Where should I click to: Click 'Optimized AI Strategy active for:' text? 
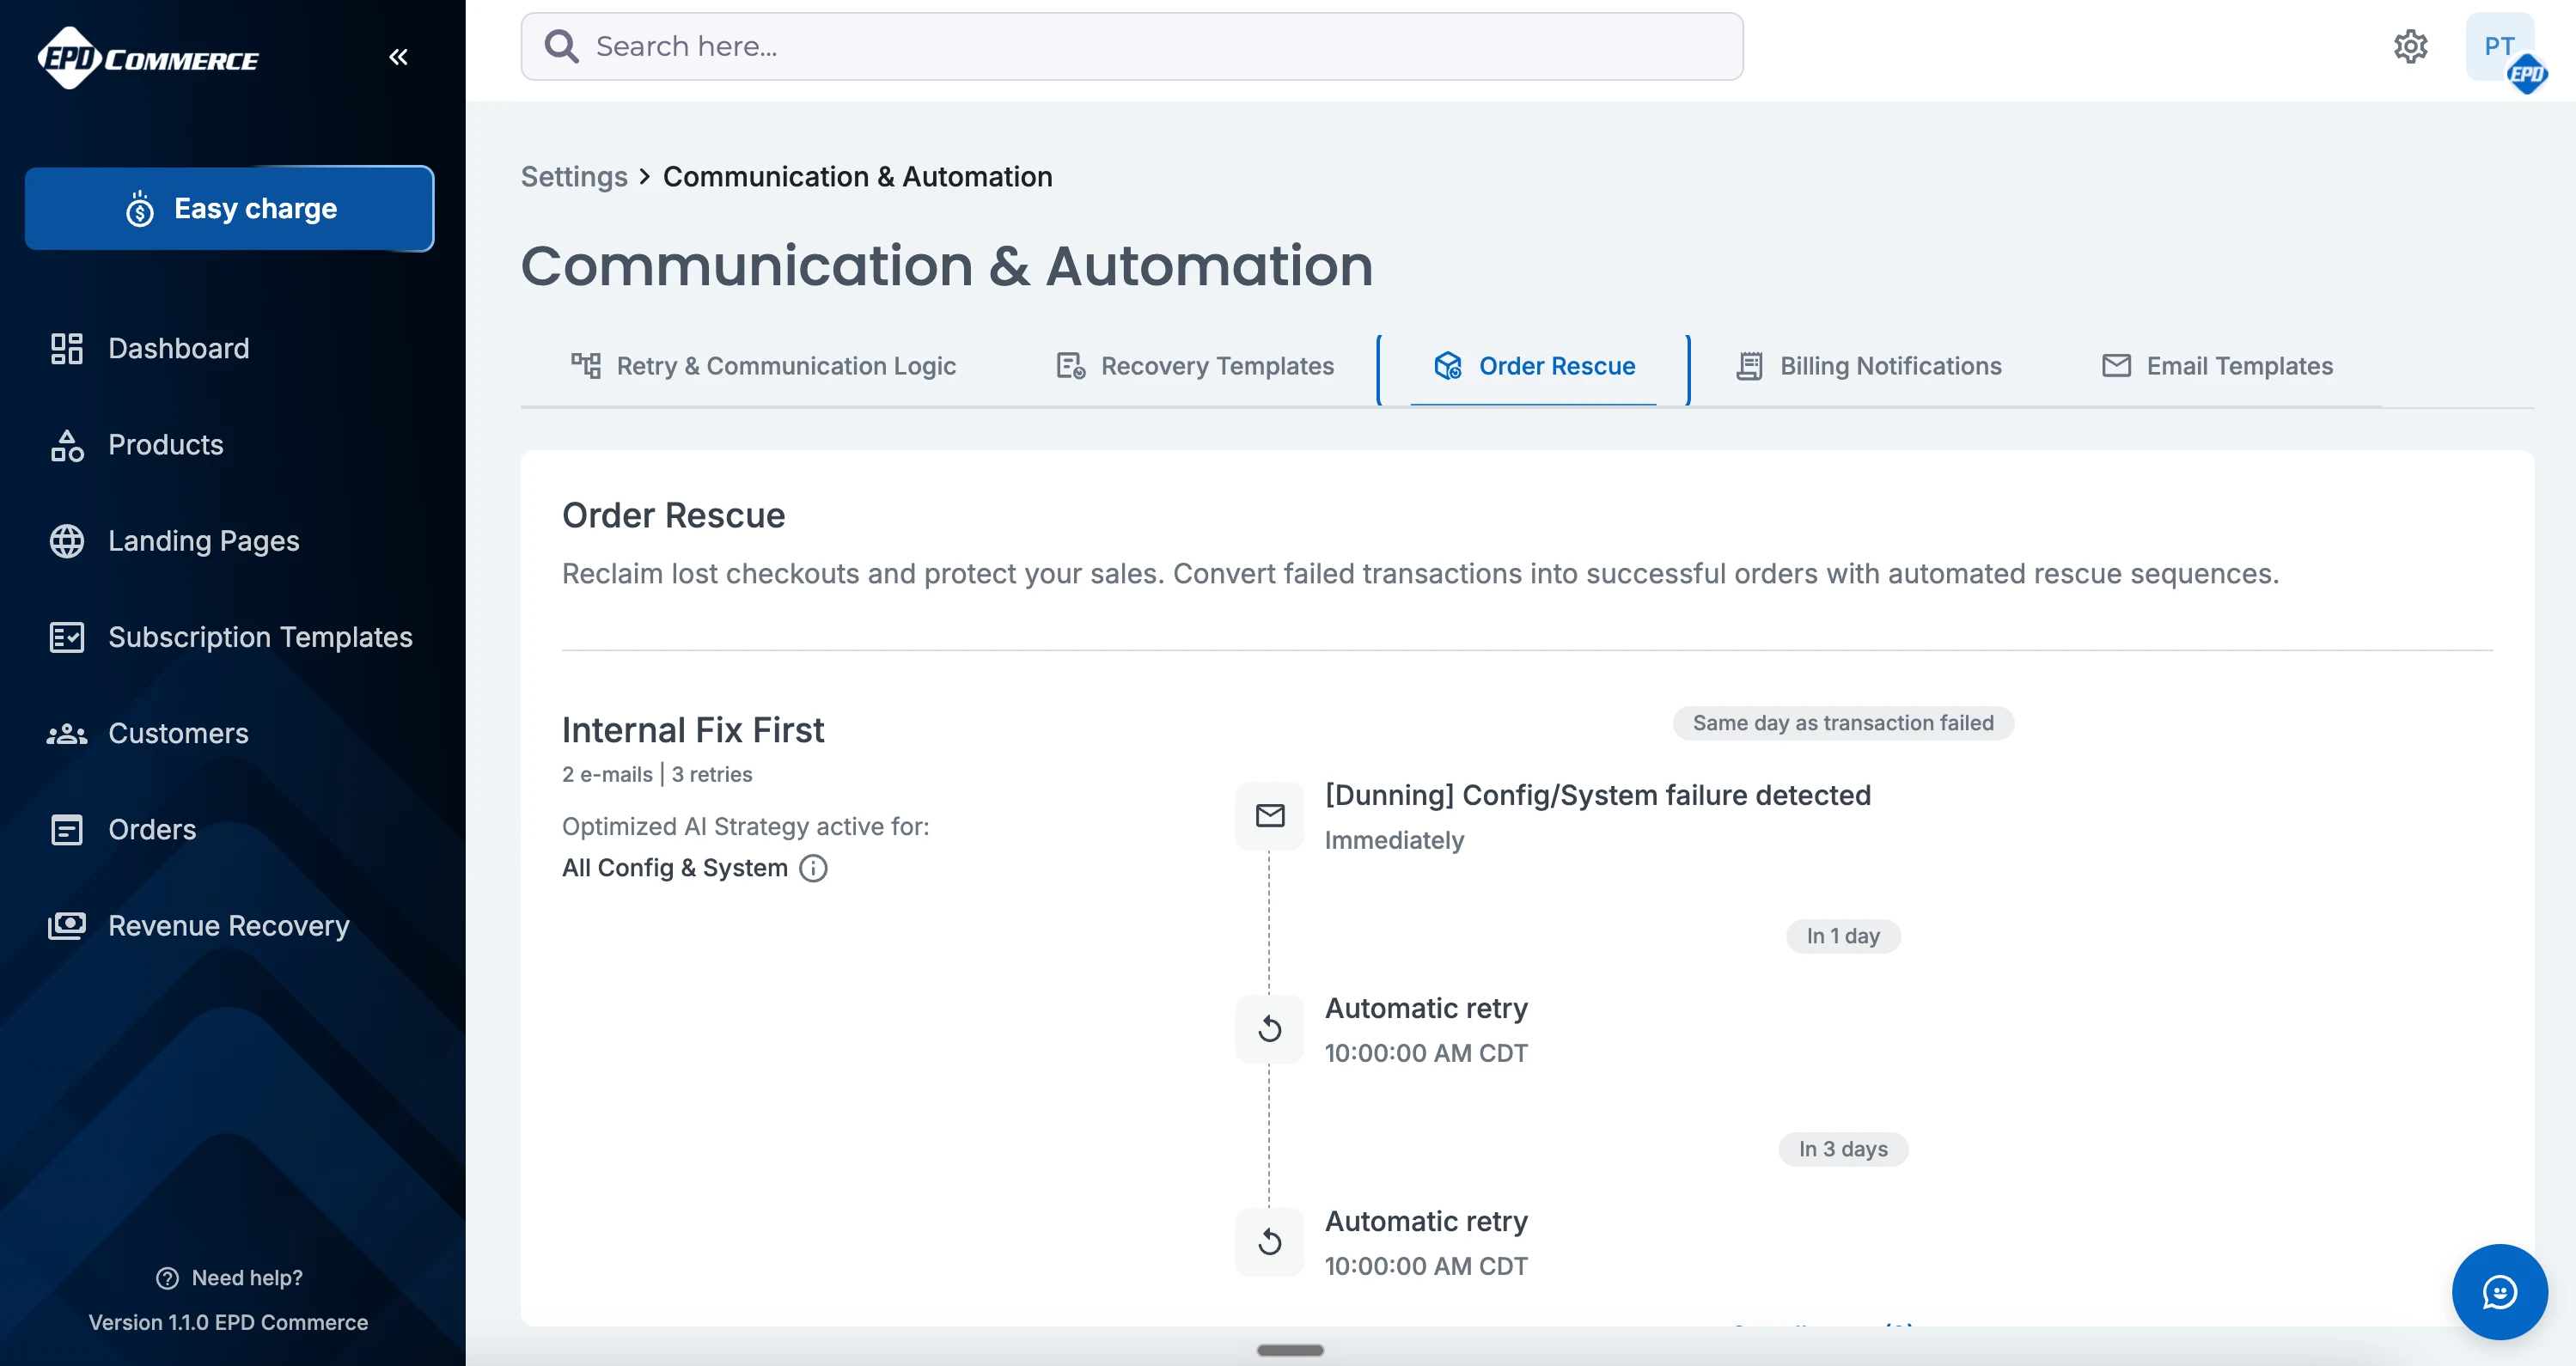(x=745, y=827)
